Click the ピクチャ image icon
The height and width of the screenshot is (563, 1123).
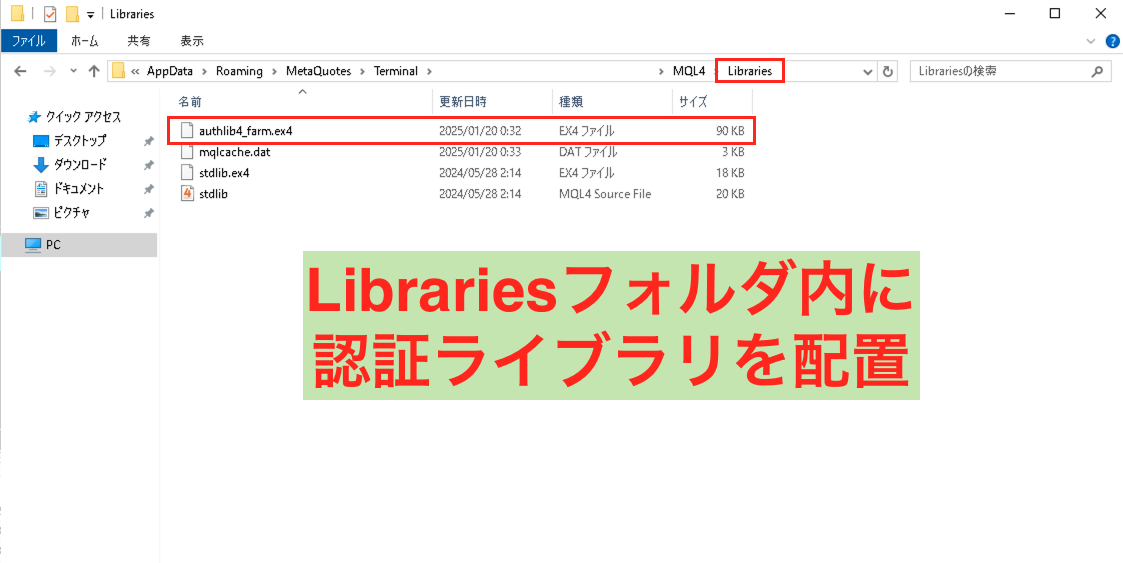point(41,213)
